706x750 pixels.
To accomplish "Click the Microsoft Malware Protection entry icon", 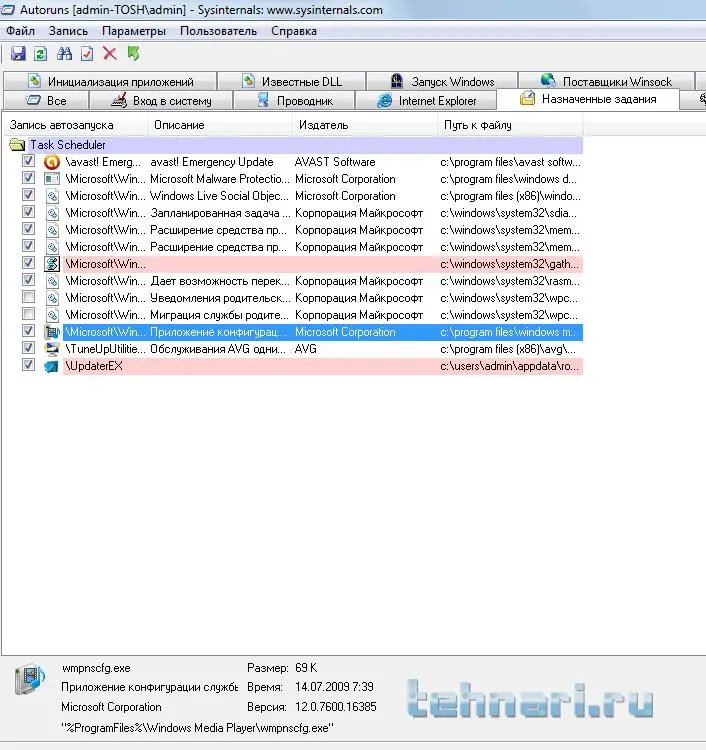I will (x=52, y=179).
